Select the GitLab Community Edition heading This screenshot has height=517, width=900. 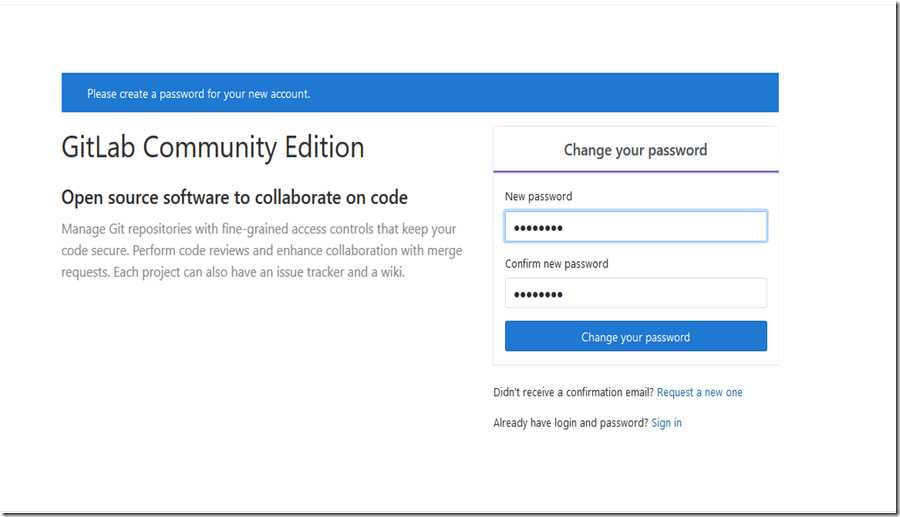(x=213, y=147)
